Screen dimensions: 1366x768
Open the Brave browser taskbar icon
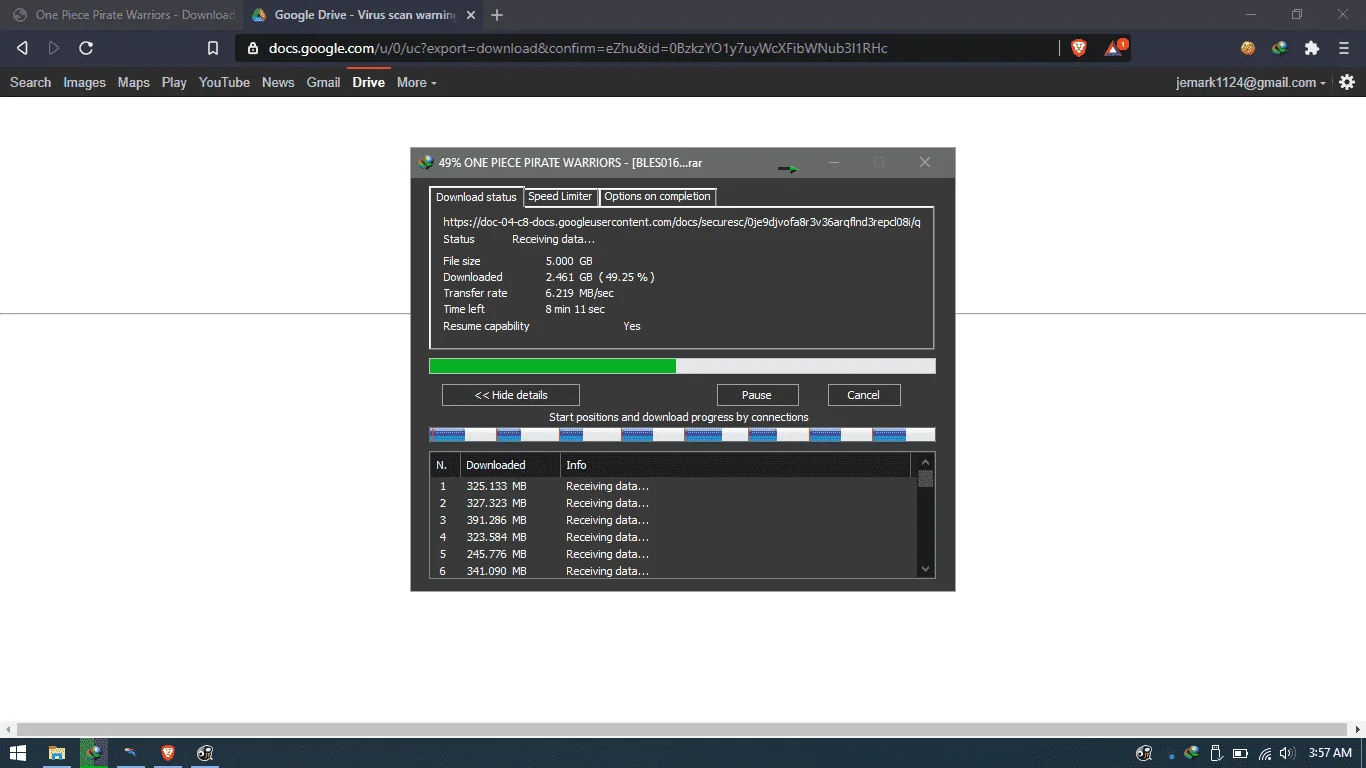[168, 753]
